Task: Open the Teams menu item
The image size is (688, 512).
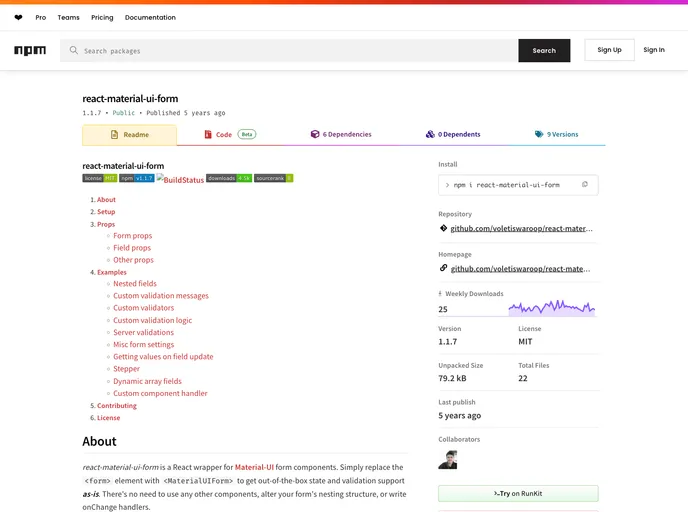Action: point(68,18)
